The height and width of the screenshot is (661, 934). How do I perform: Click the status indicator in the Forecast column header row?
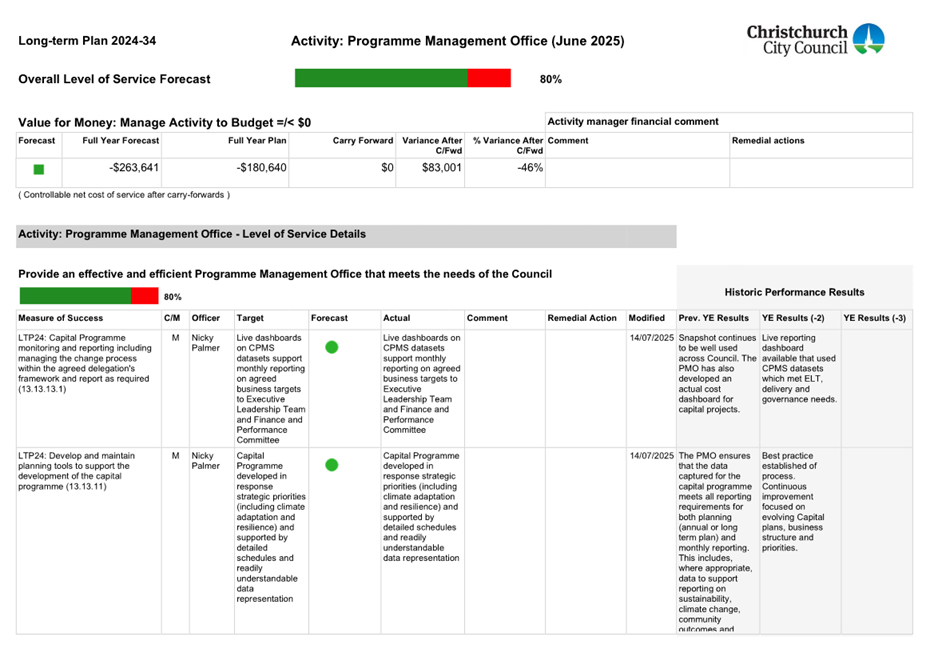[37, 169]
